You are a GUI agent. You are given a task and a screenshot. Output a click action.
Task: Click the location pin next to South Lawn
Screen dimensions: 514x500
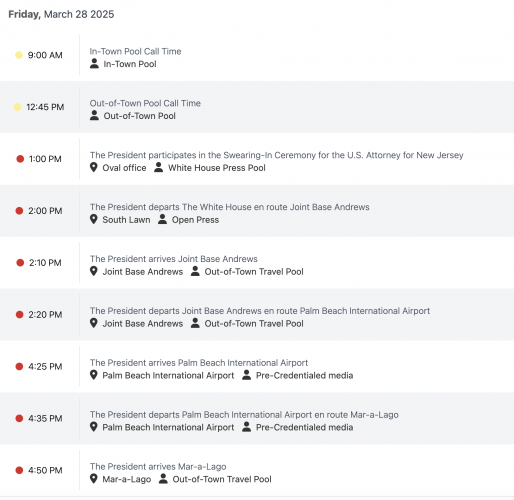coord(94,219)
